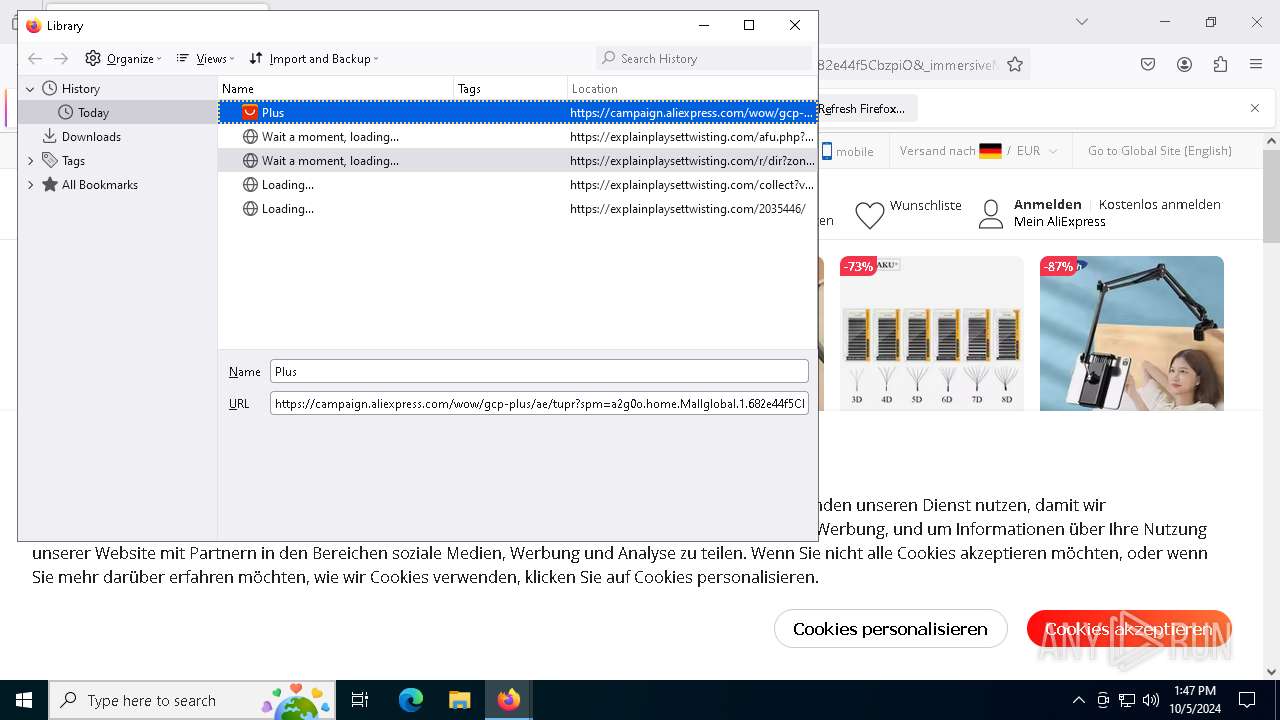The image size is (1280, 720).
Task: Click the URL input field
Action: pos(539,404)
